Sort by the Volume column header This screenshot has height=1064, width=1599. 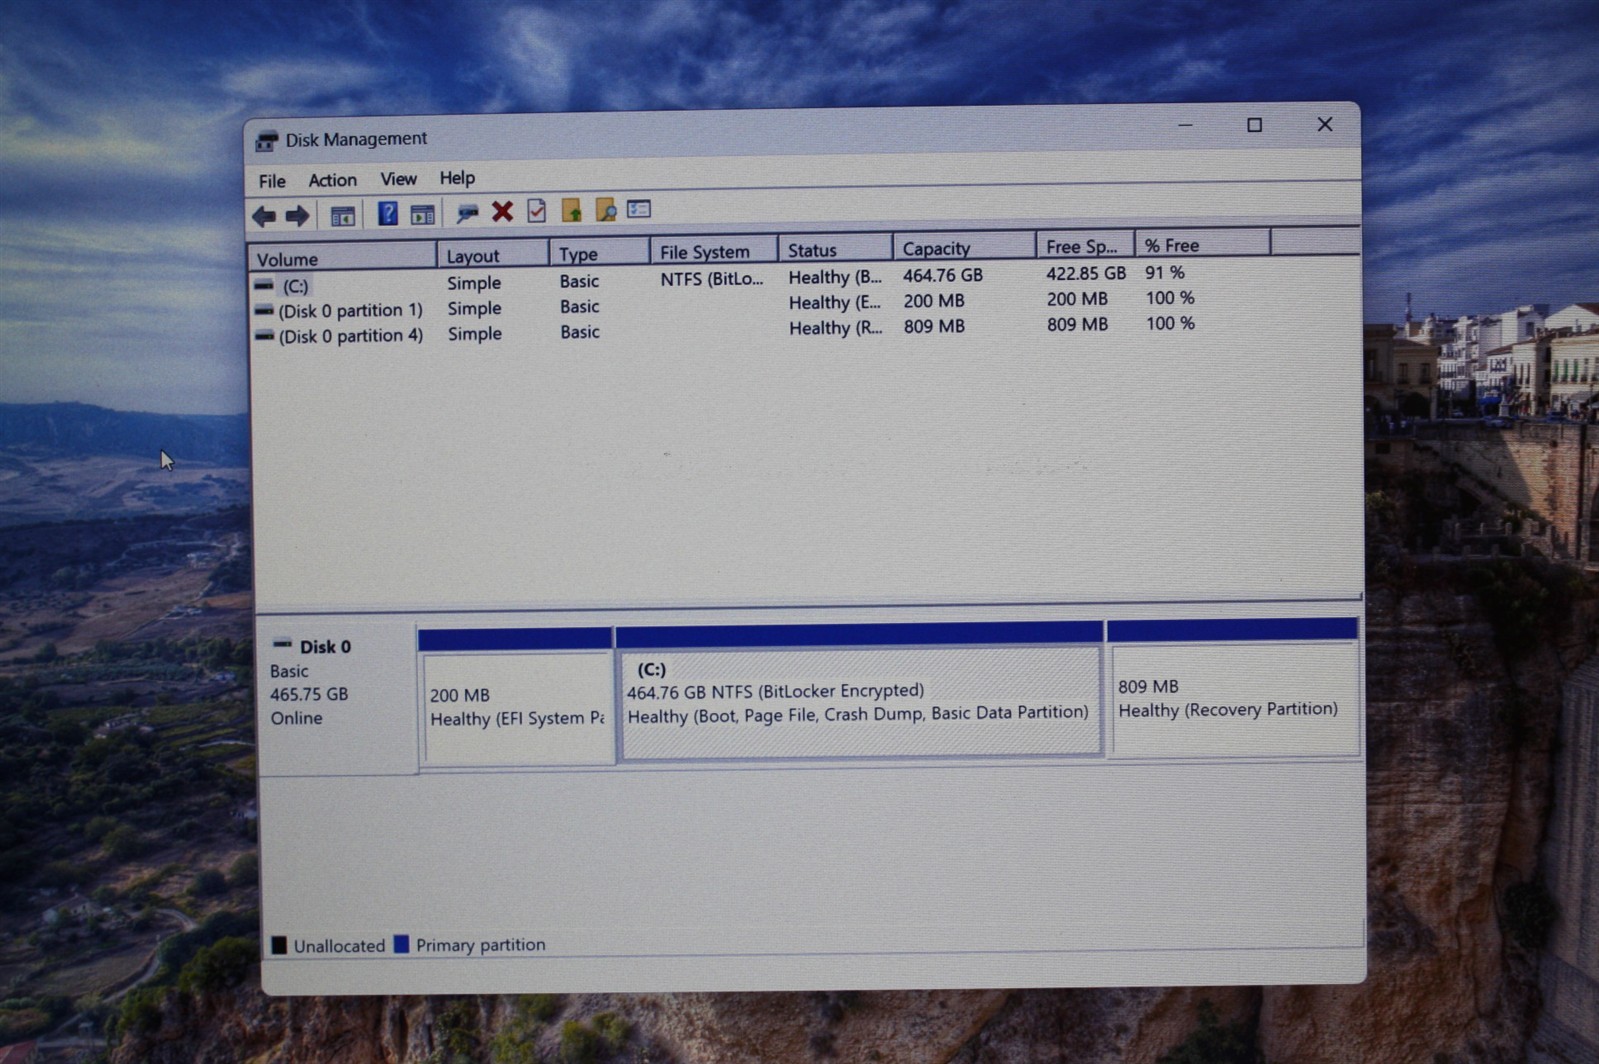click(x=342, y=258)
